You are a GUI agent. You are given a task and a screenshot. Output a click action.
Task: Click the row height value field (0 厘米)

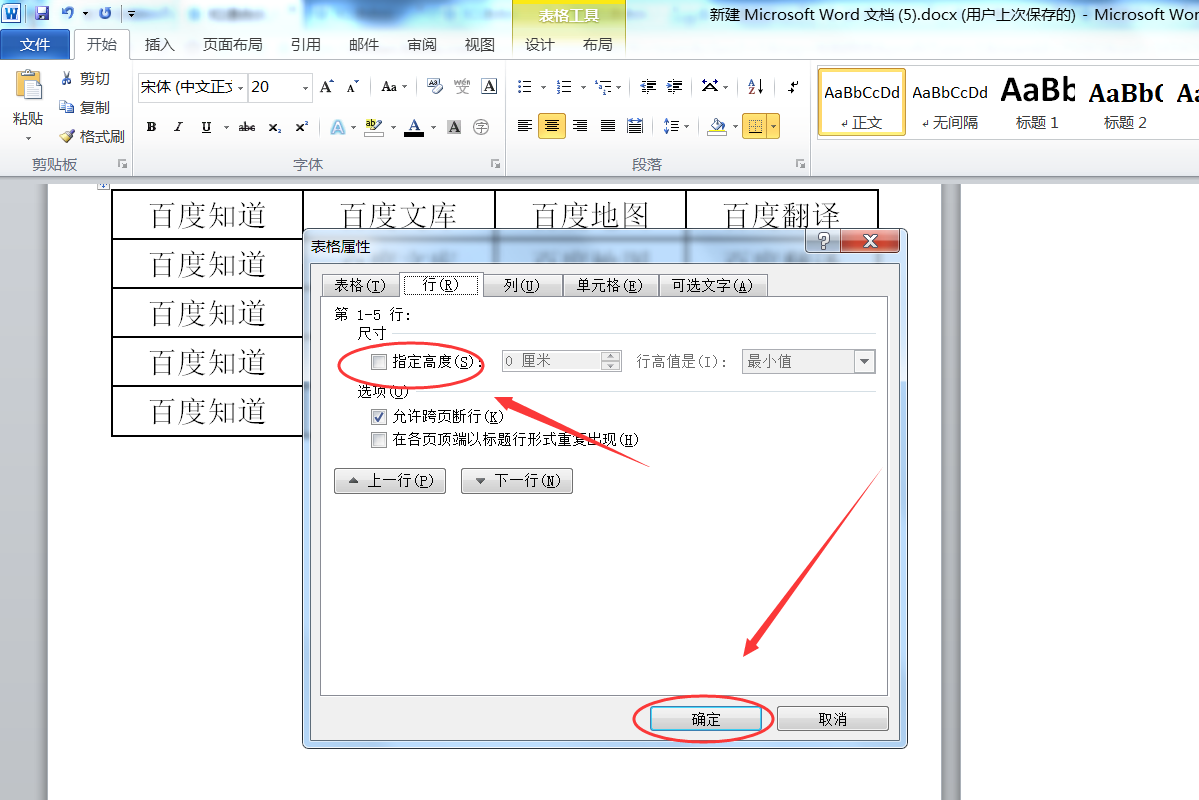click(552, 361)
